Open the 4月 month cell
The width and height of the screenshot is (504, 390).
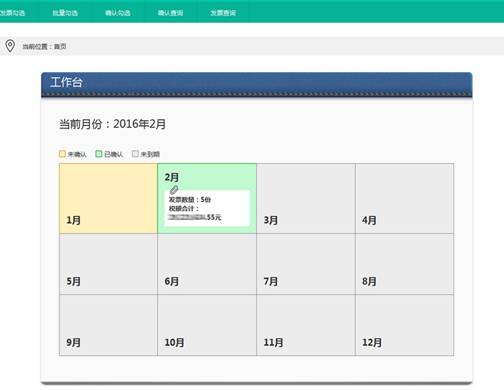pyautogui.click(x=405, y=198)
